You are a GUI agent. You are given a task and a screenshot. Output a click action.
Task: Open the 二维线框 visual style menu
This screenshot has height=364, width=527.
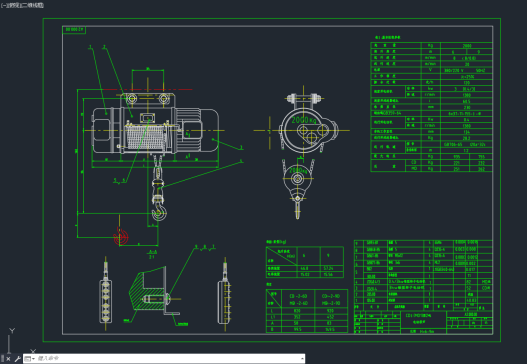[x=32, y=5]
